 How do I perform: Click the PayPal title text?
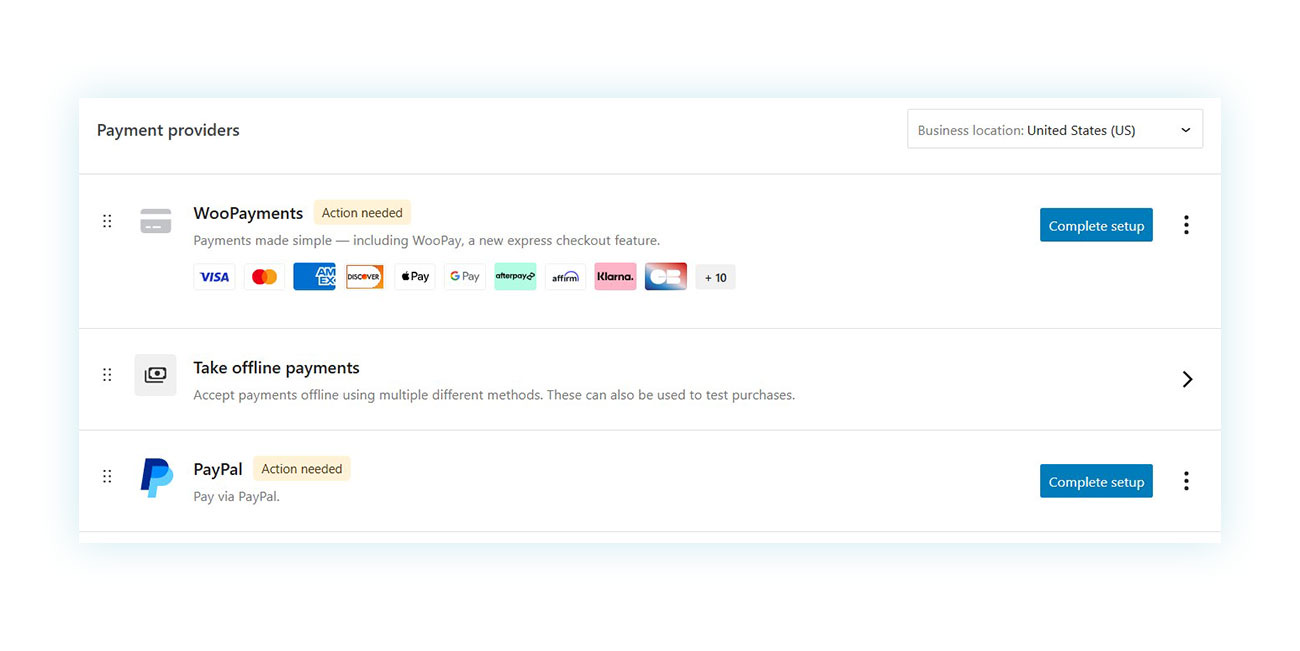(218, 469)
